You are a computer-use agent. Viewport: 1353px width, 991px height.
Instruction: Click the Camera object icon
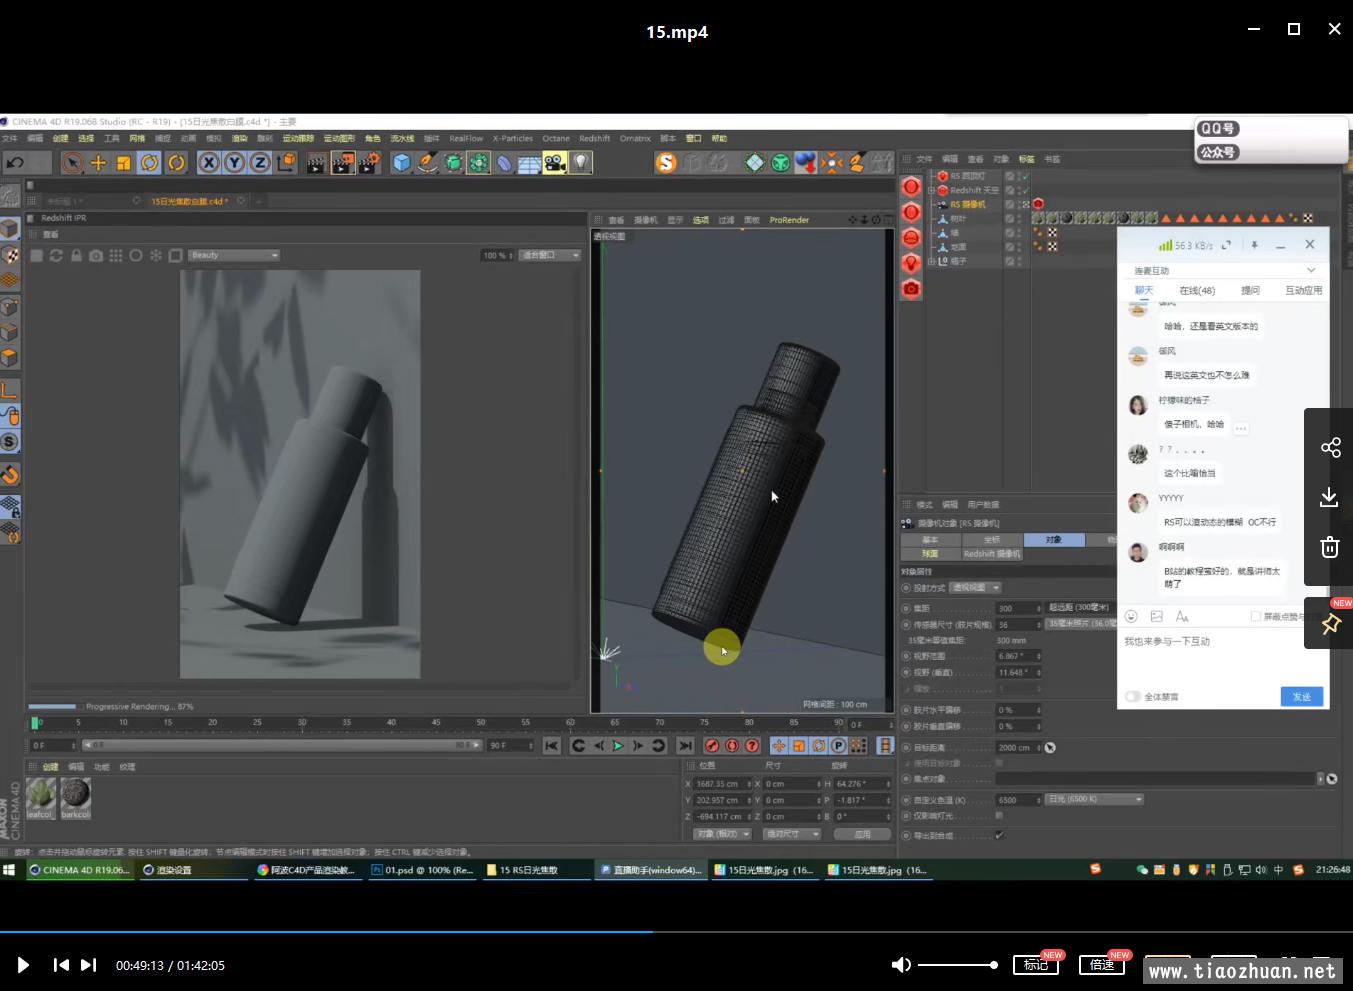pos(555,162)
